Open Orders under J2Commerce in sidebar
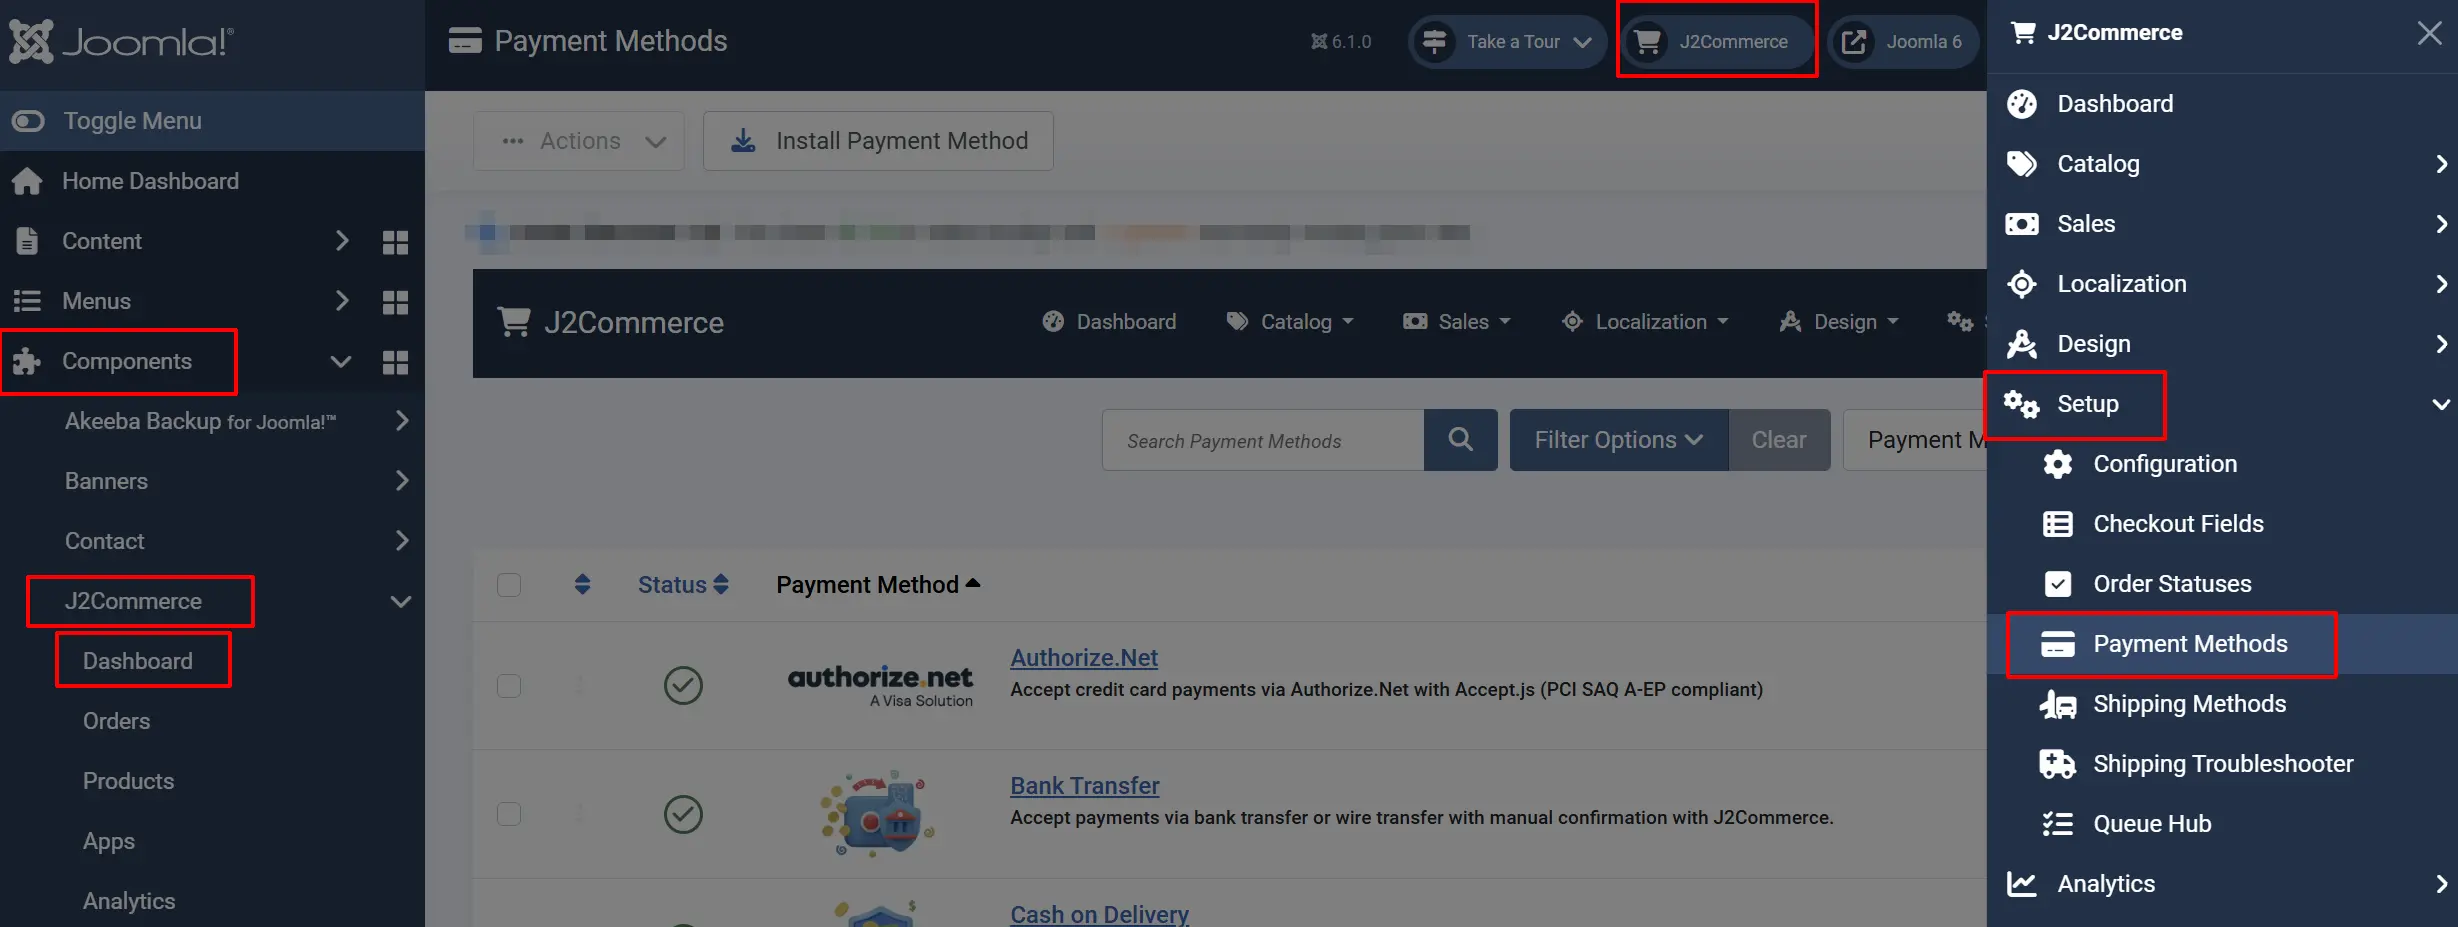2458x927 pixels. click(x=116, y=721)
